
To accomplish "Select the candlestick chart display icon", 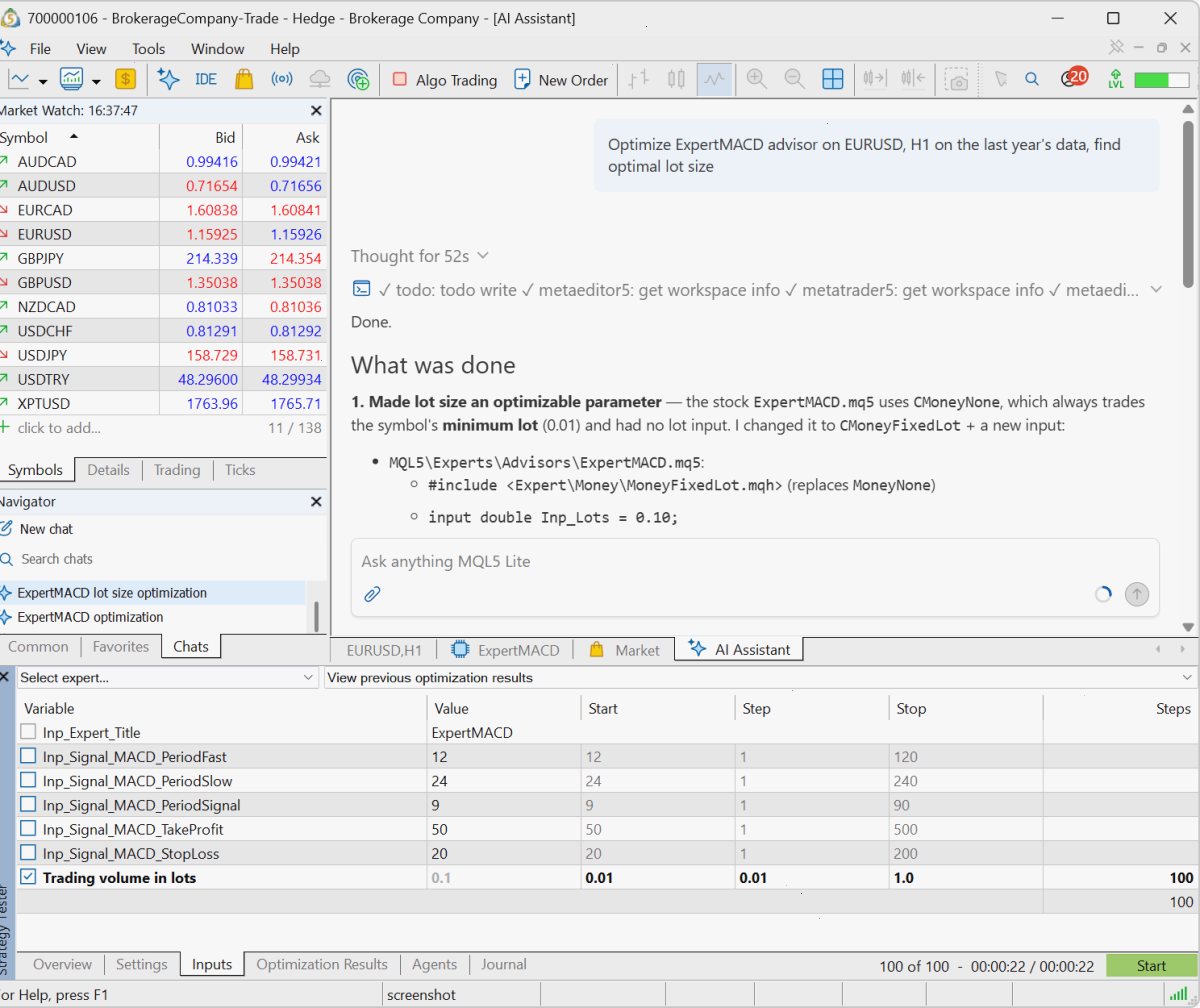I will point(677,80).
